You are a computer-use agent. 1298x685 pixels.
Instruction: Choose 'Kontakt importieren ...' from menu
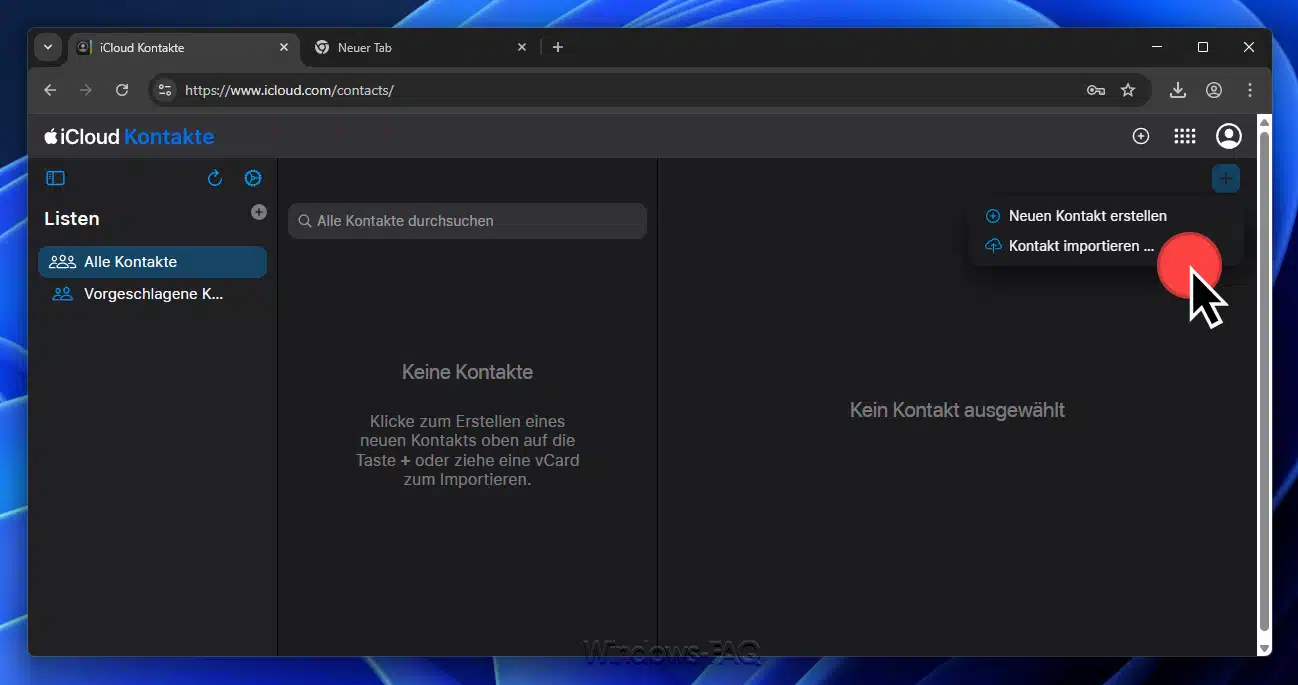point(1080,246)
